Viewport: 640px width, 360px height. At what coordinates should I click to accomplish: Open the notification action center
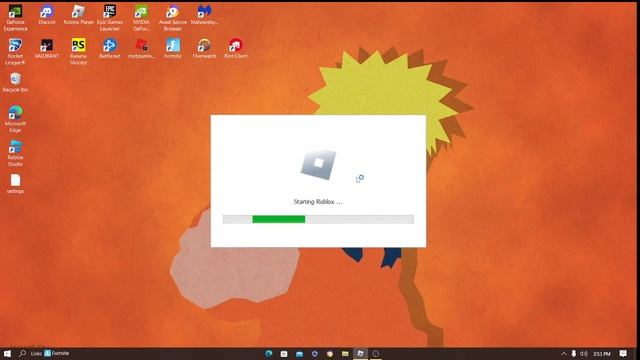(623, 353)
